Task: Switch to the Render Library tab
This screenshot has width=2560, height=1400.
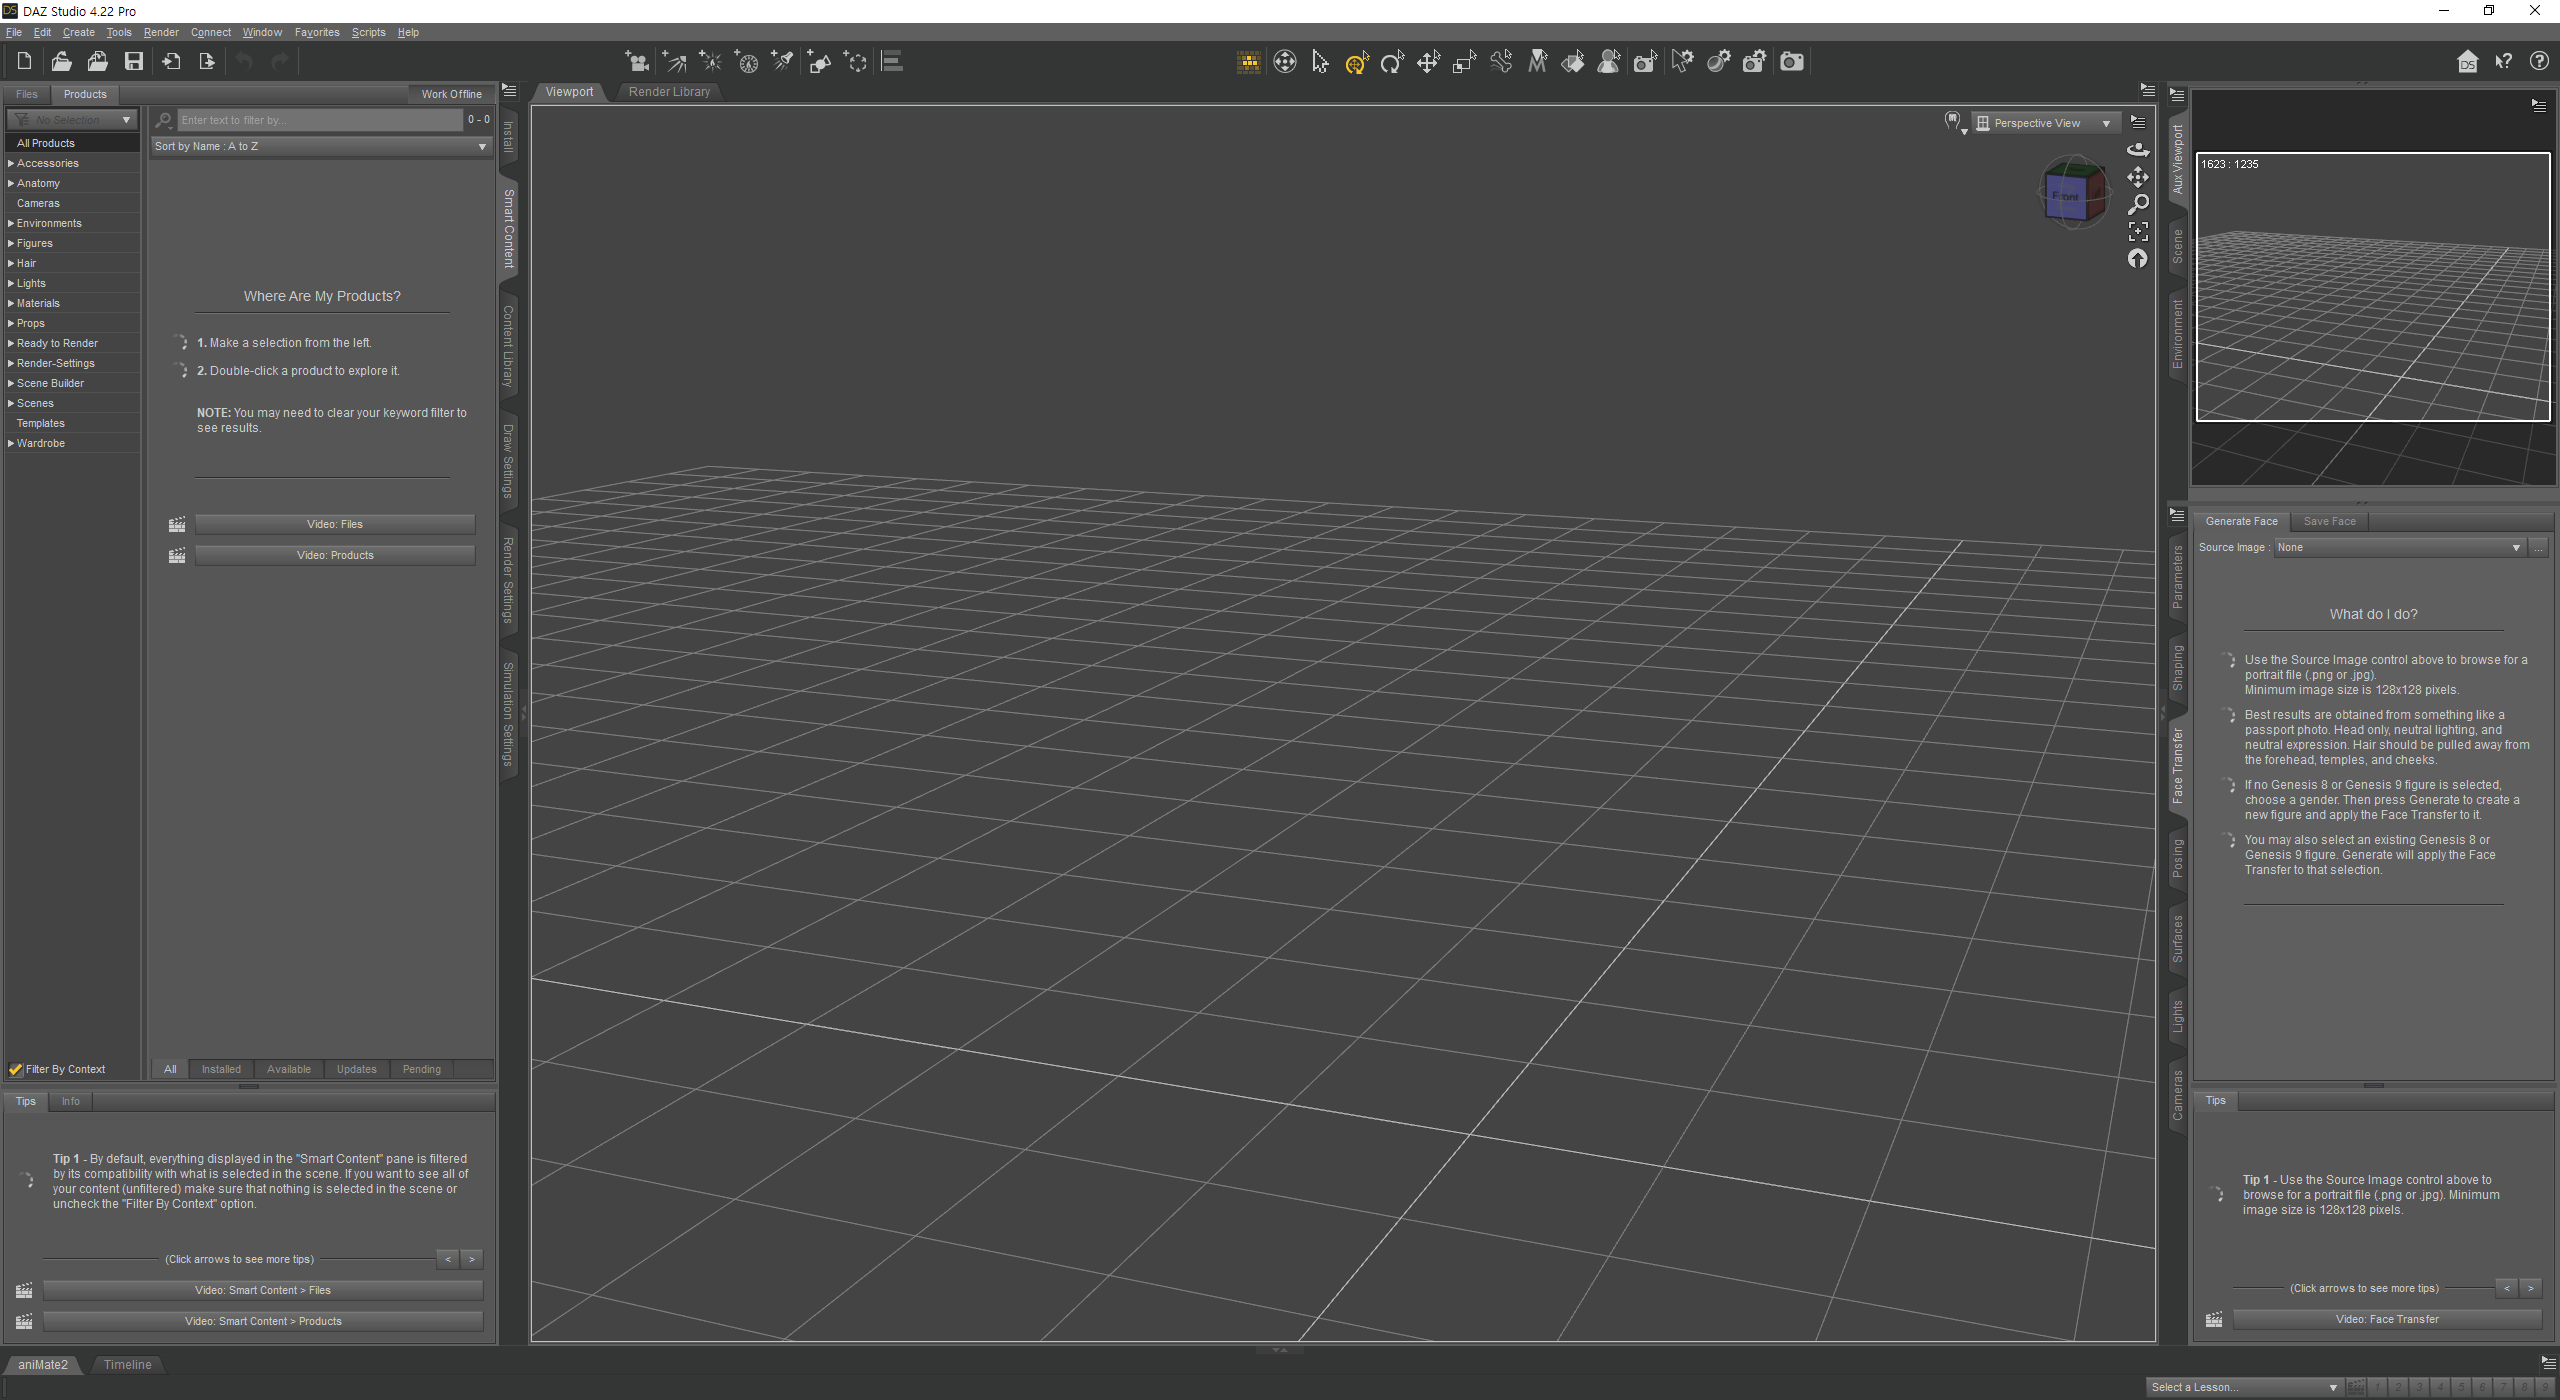Action: point(669,92)
